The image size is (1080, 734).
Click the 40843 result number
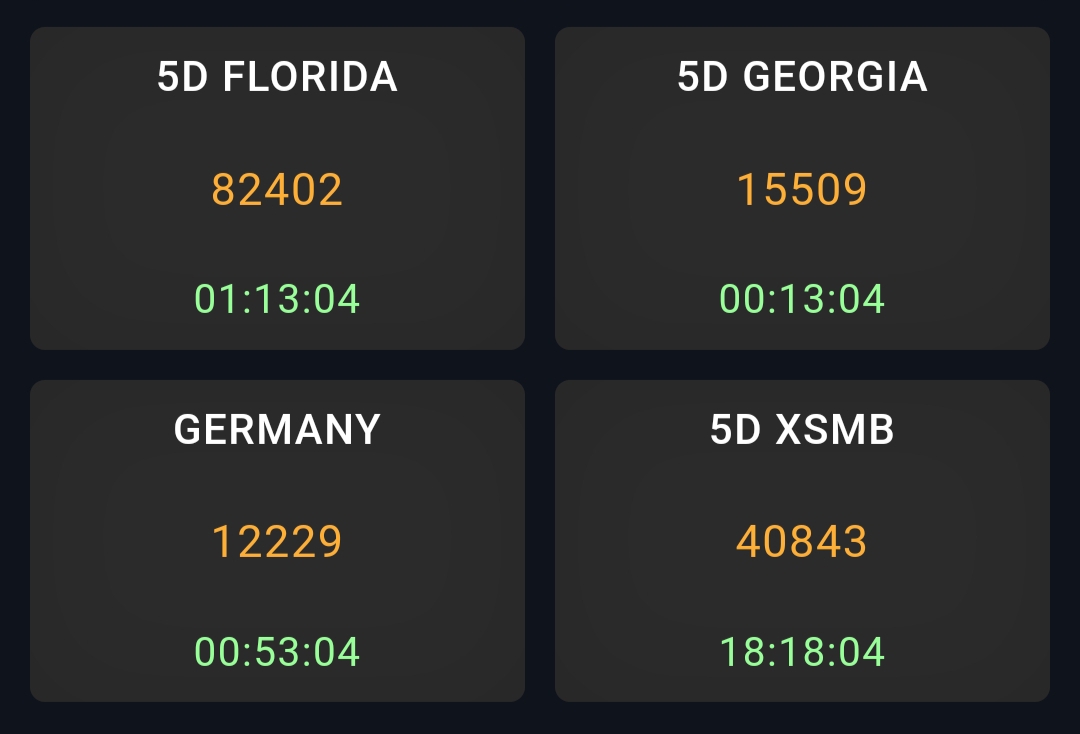802,541
